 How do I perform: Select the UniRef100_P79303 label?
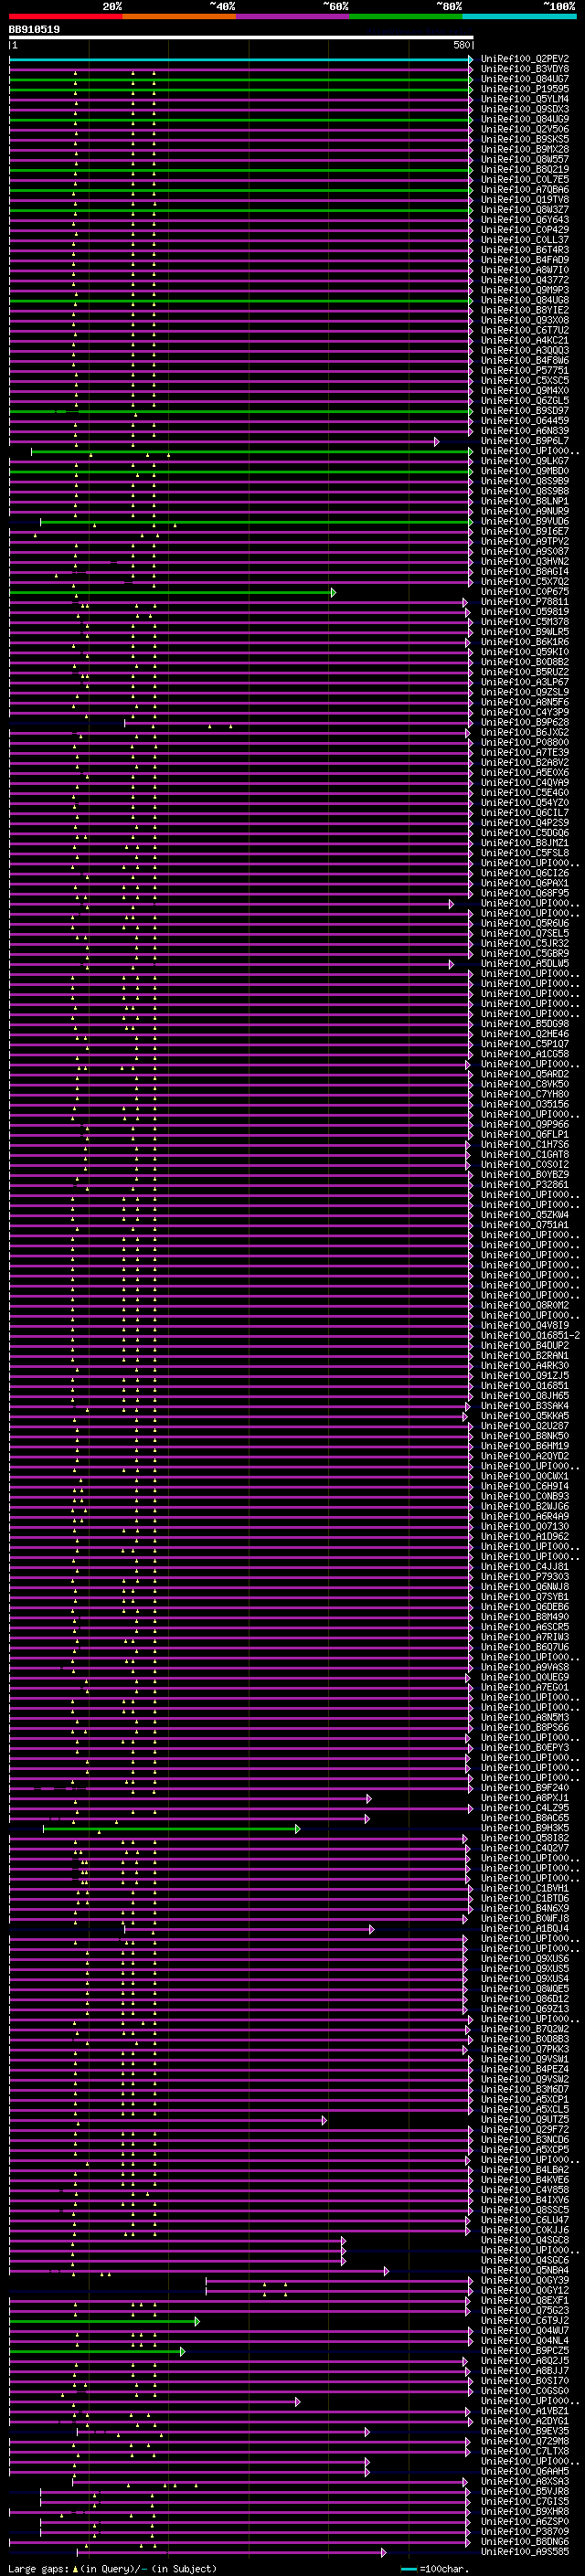(x=525, y=1577)
